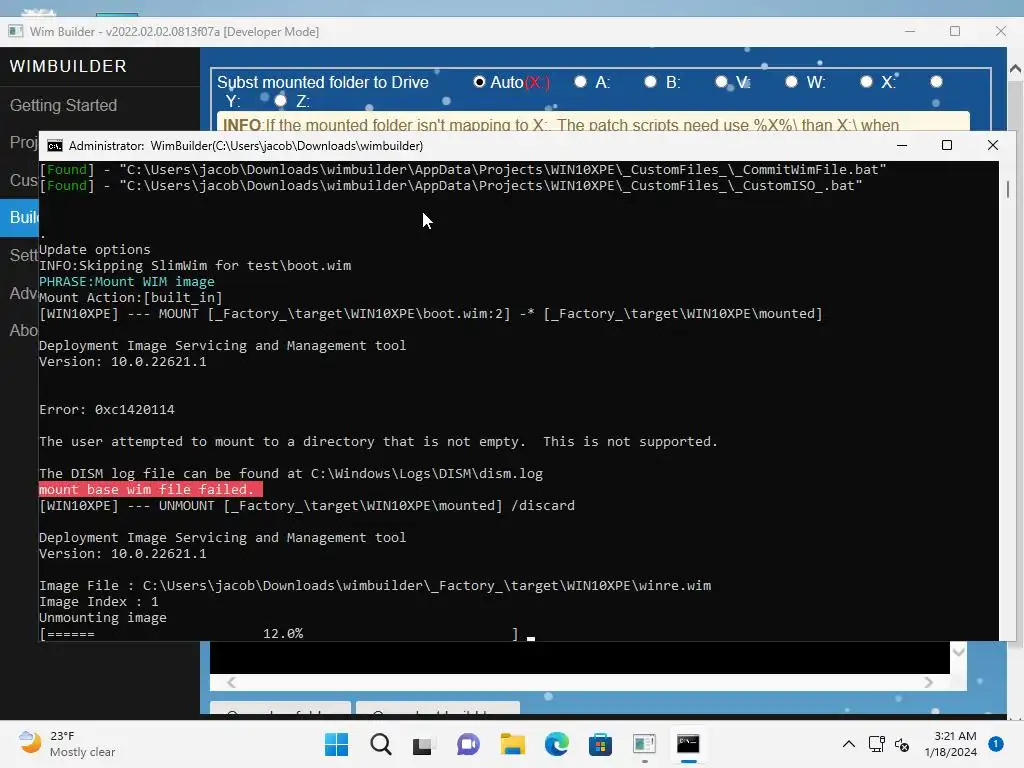Click the log panel scroll-right arrow

coord(928,682)
